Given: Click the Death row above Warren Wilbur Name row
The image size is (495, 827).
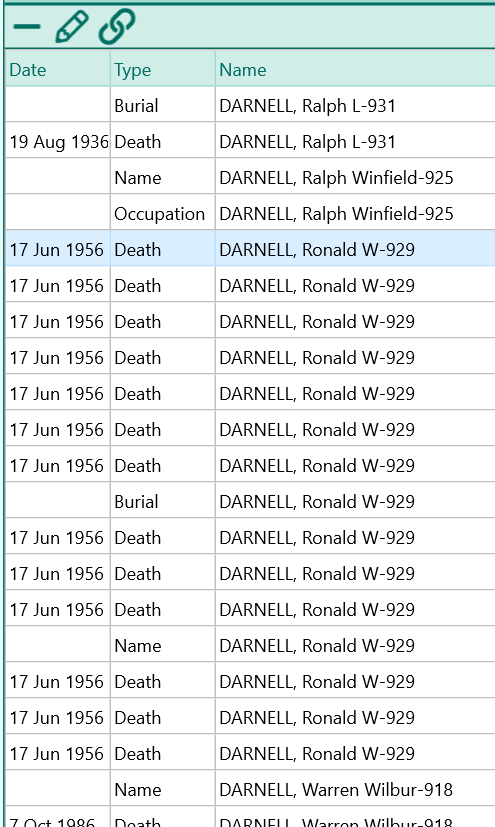Looking at the screenshot, I should point(250,754).
